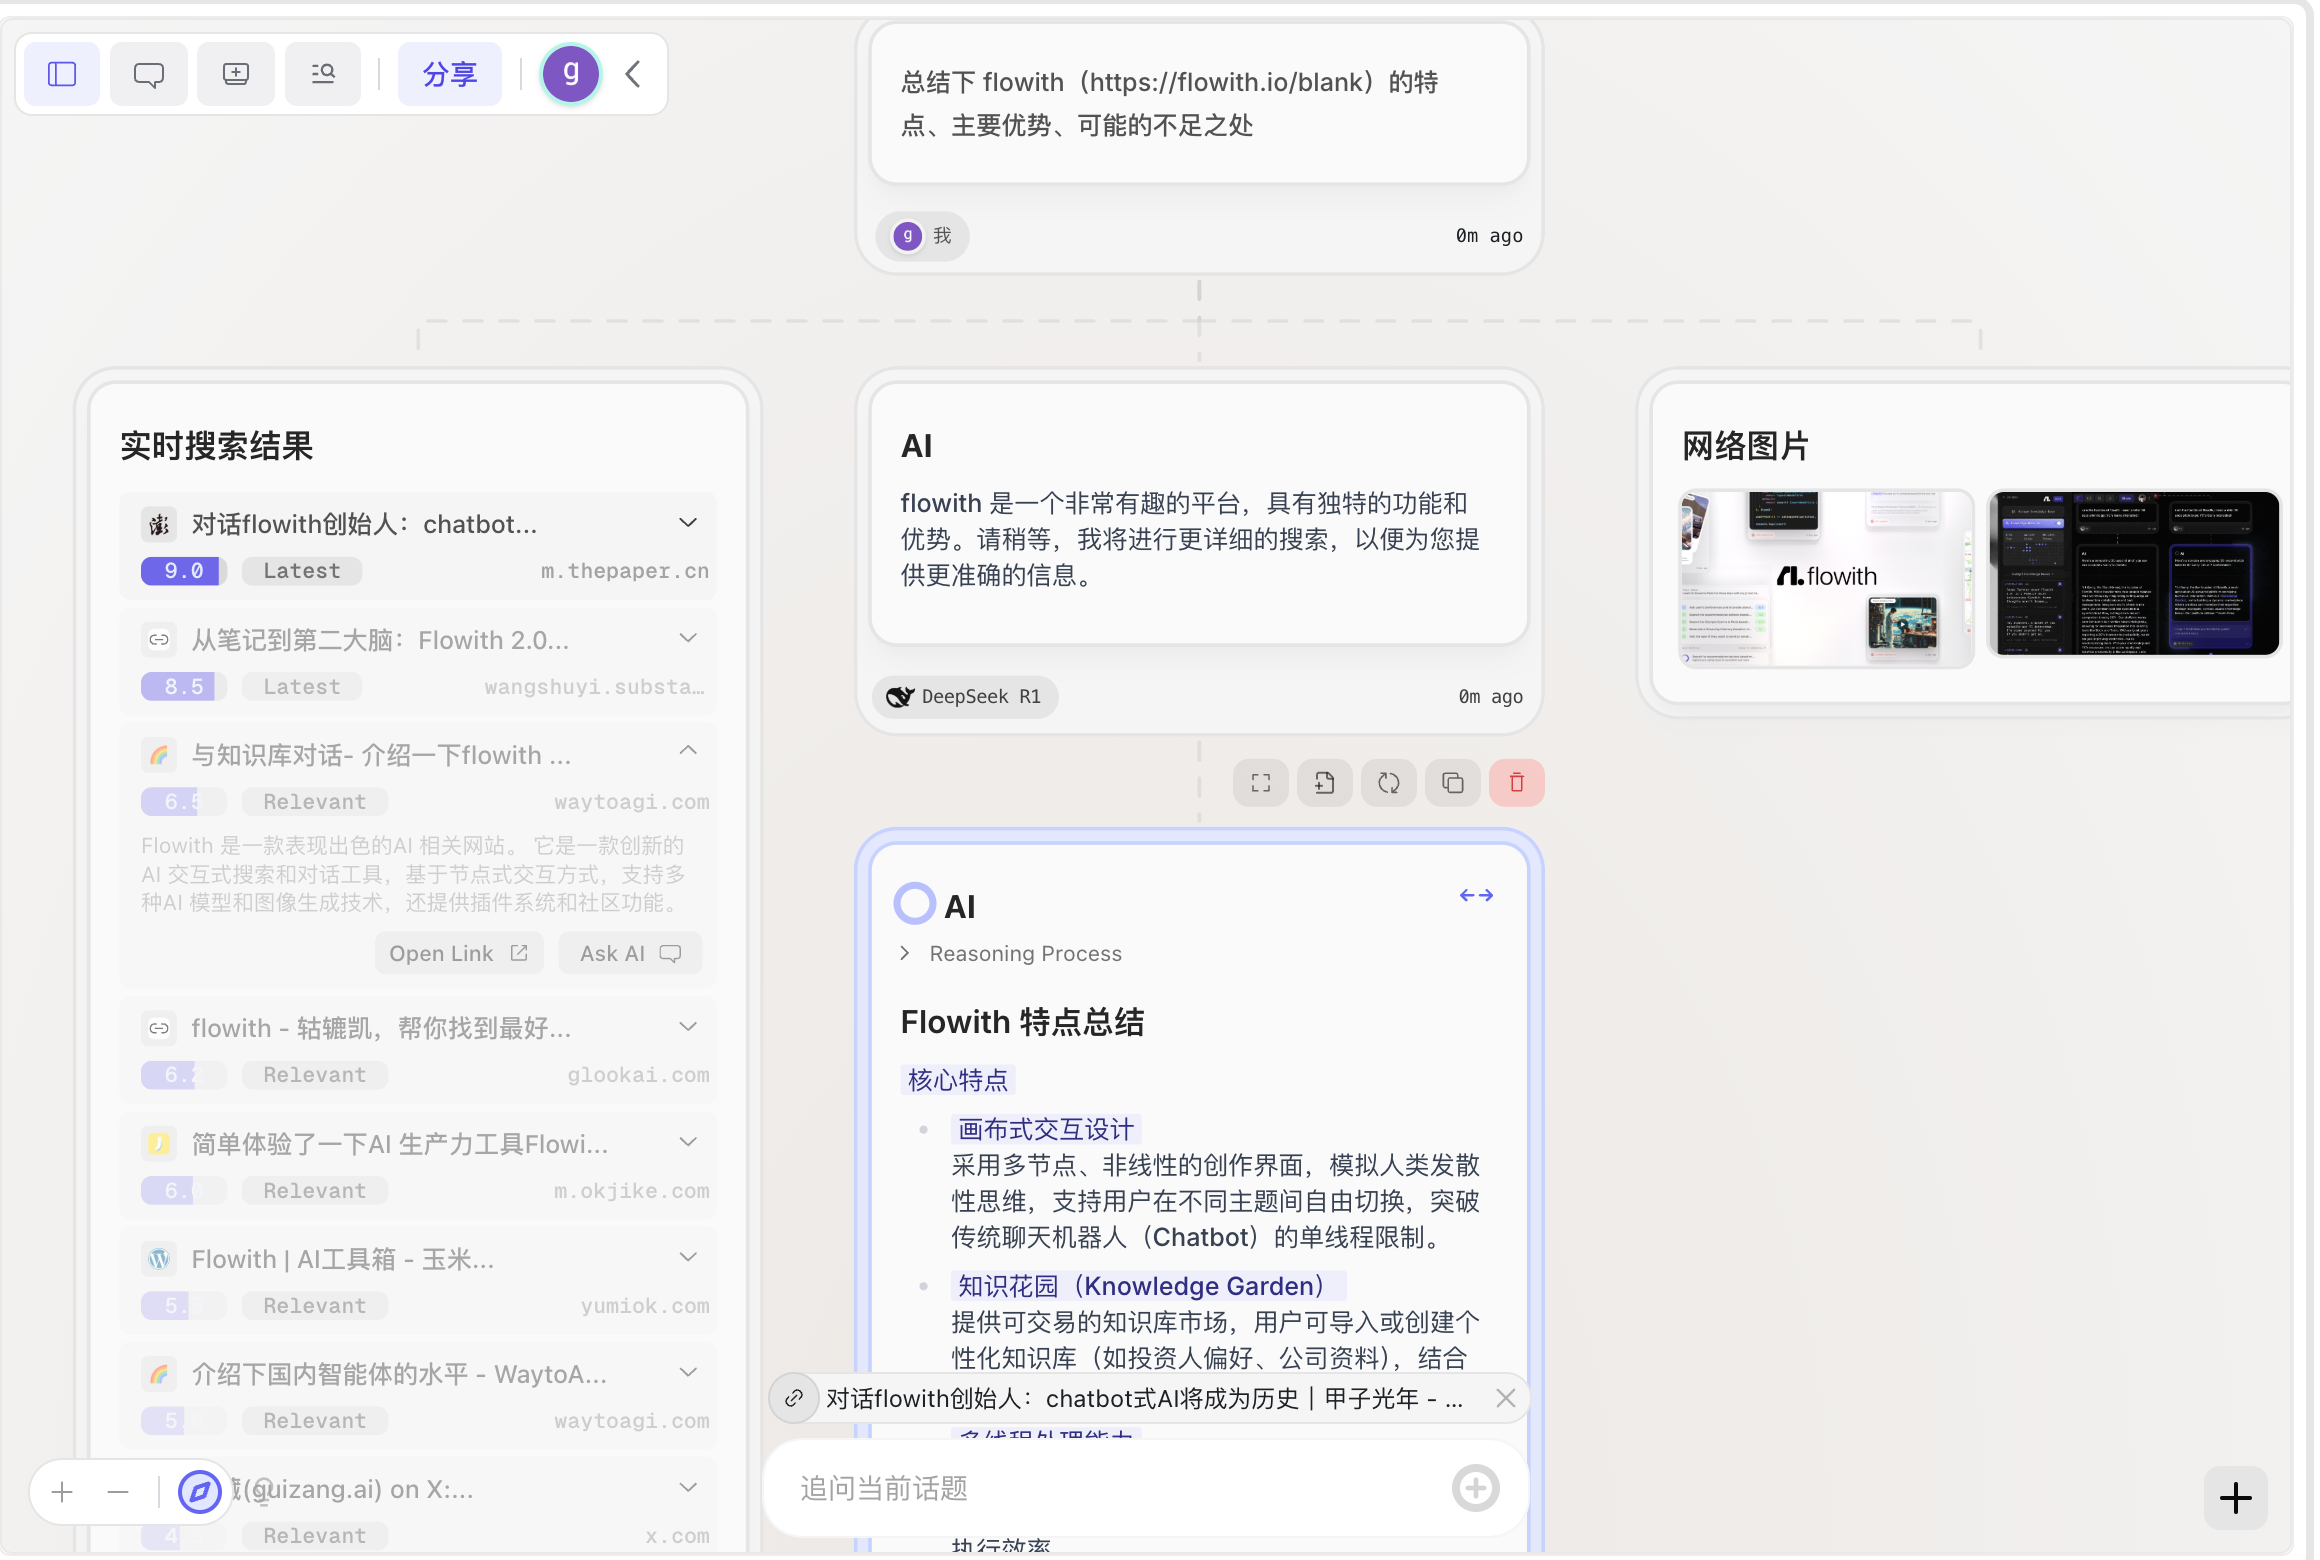Click the zoom in plus control

tap(62, 1493)
